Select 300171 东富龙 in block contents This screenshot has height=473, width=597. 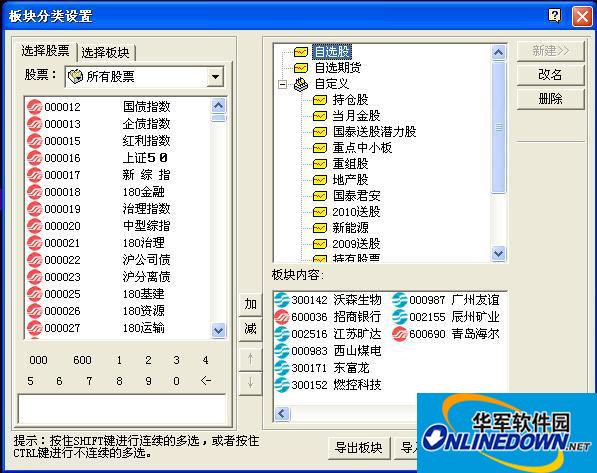pos(330,368)
